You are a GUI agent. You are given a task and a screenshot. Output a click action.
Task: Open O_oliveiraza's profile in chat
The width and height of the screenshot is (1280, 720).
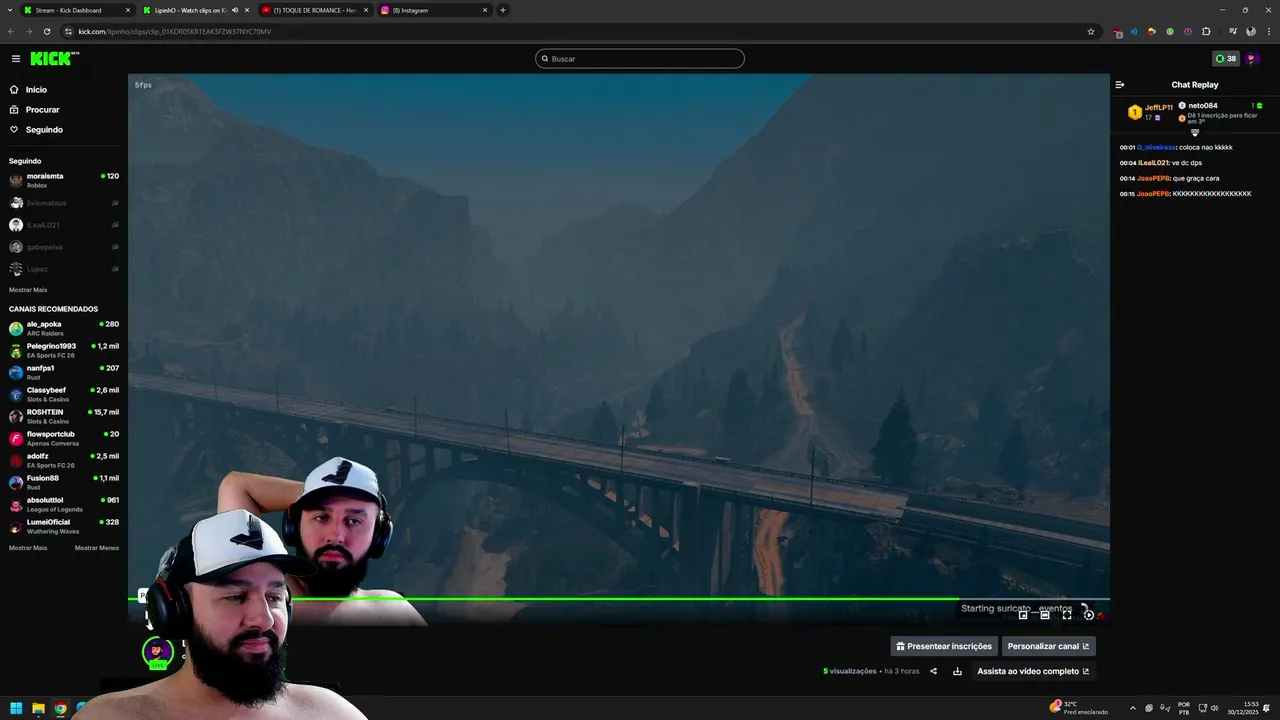tap(1156, 147)
